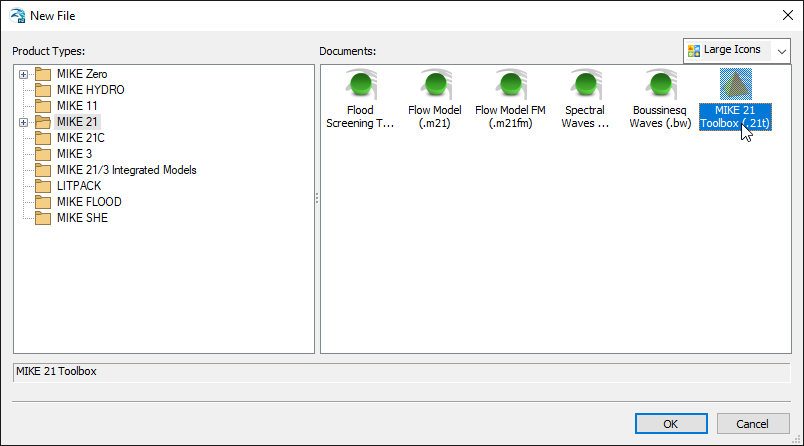Click the LITPACK folder icon
The image size is (804, 446).
point(42,186)
